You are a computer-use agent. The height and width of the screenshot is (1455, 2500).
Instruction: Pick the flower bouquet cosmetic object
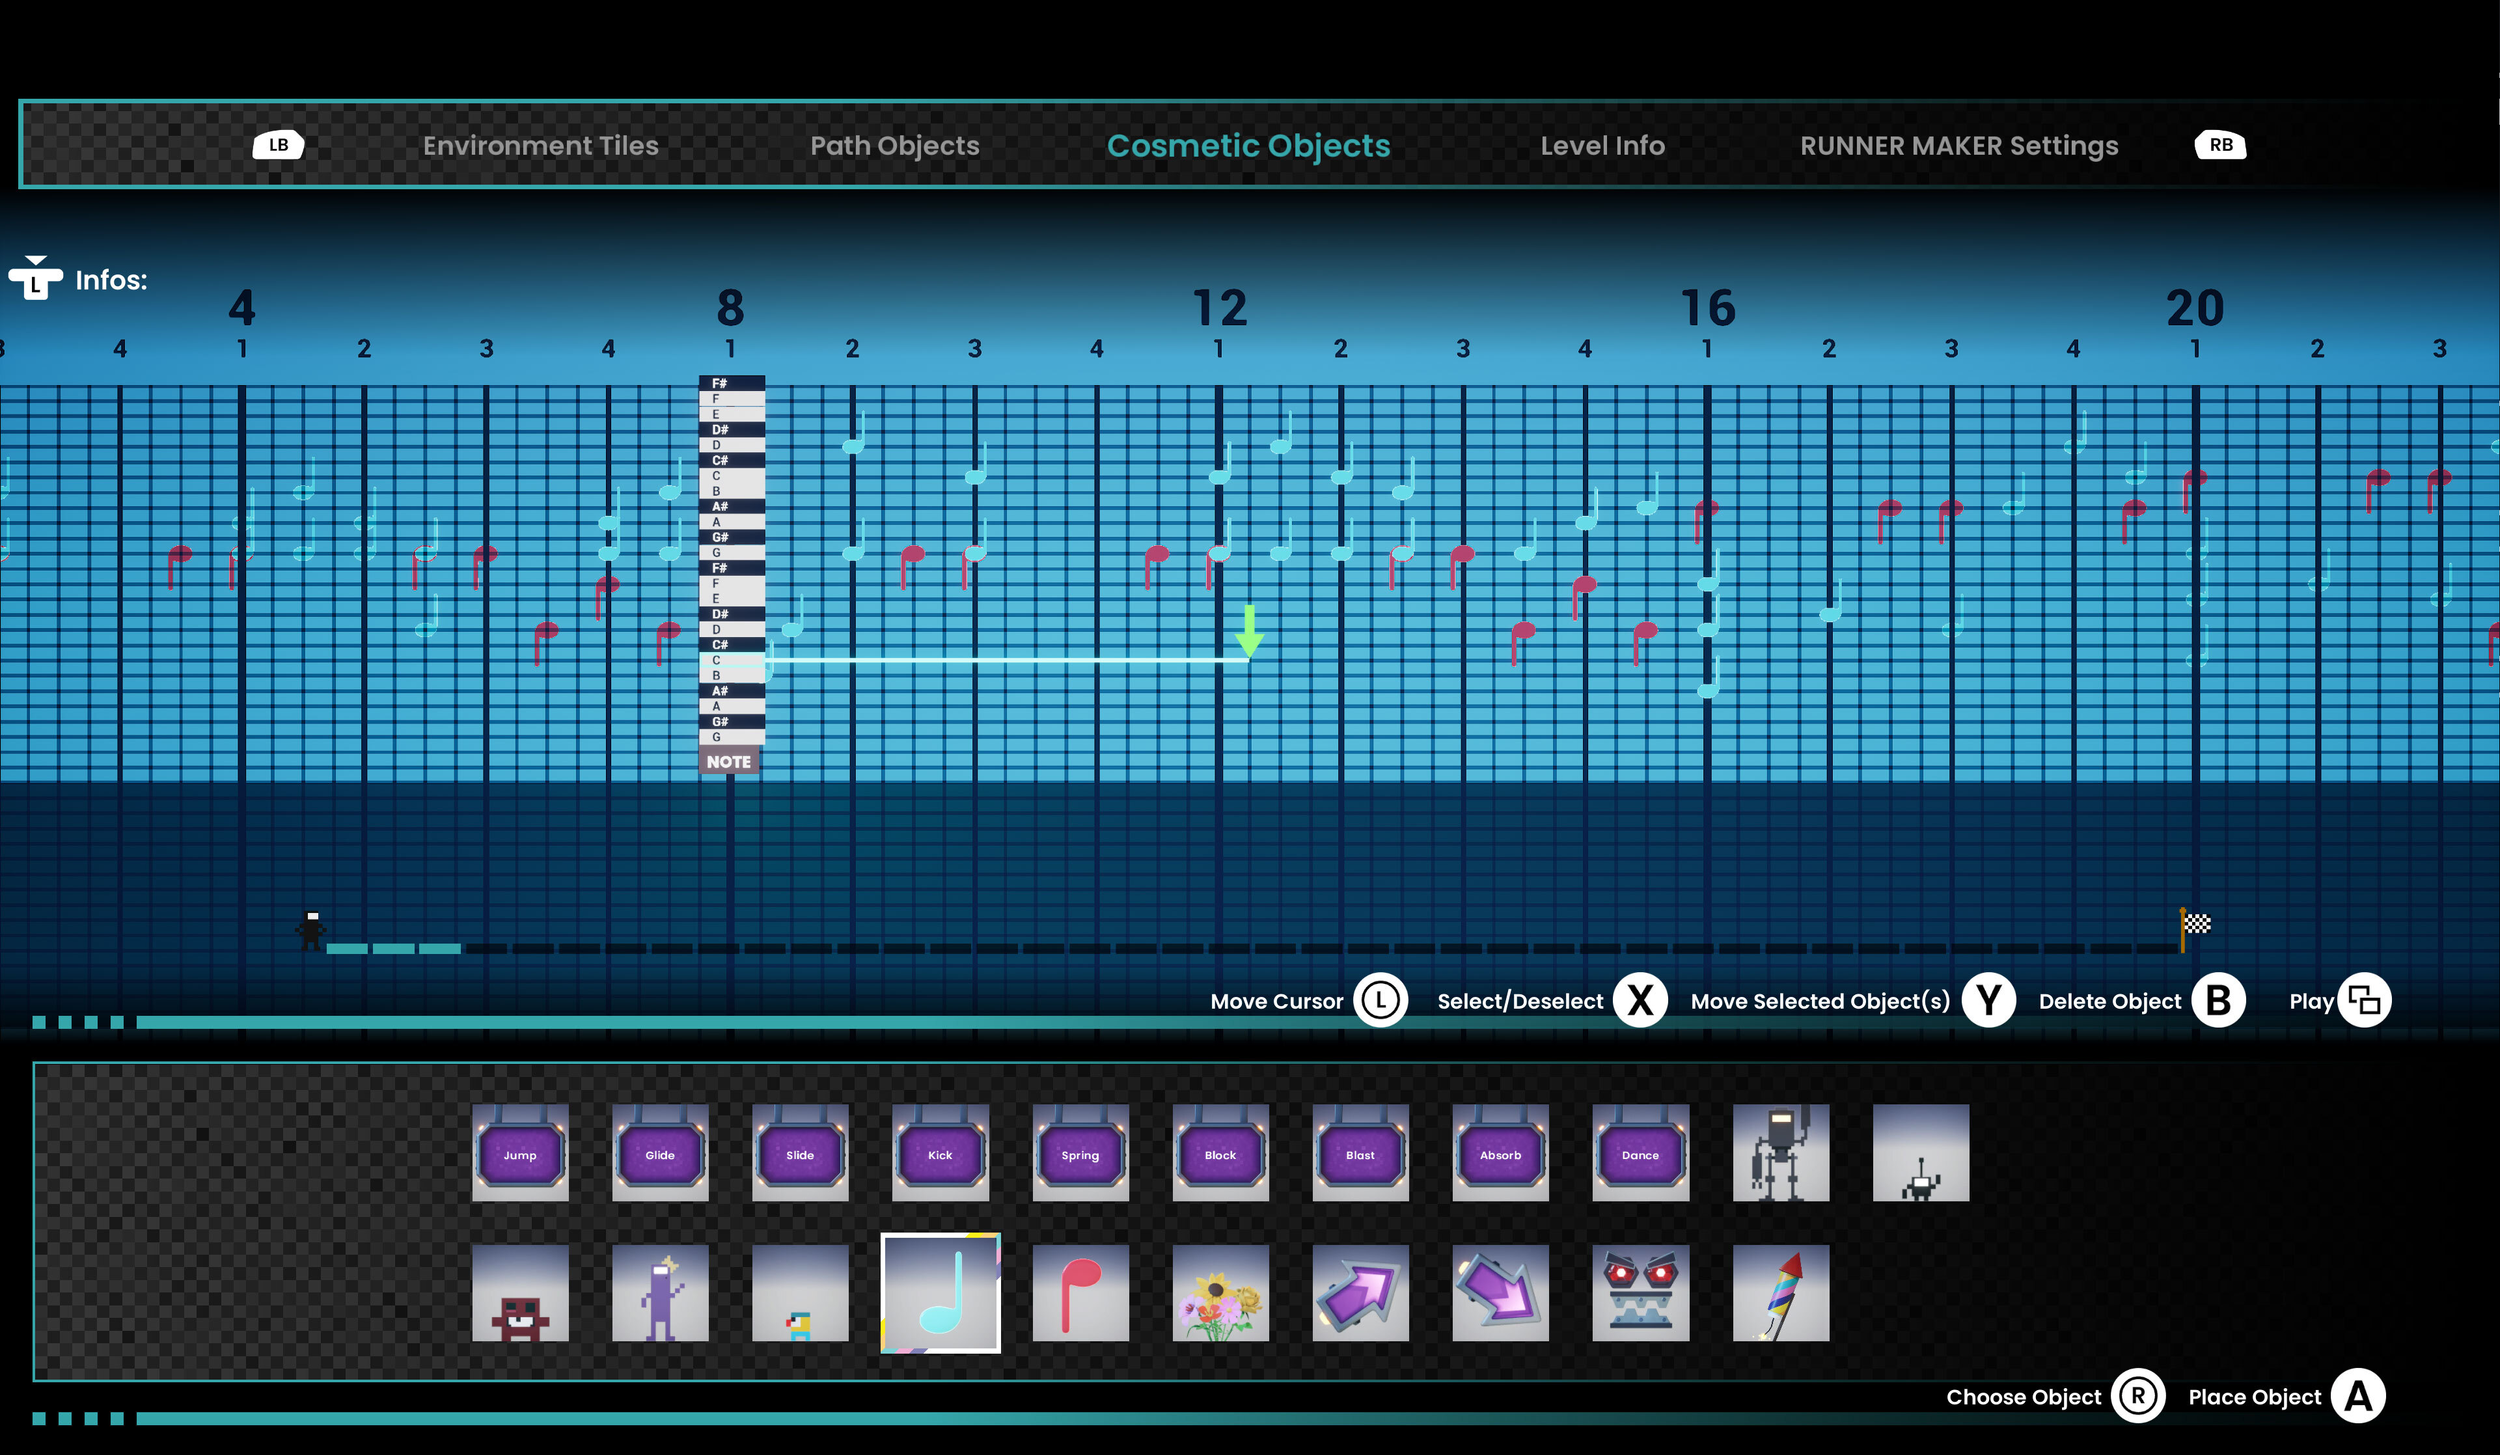1220,1292
